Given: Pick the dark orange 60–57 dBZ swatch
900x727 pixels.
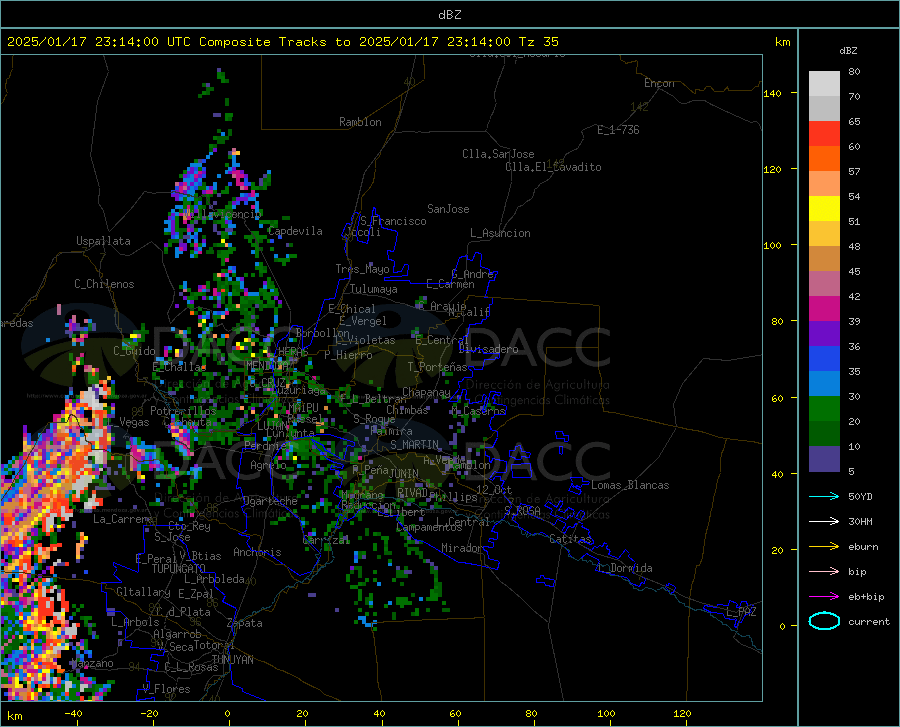Looking at the screenshot, I should pos(824,159).
